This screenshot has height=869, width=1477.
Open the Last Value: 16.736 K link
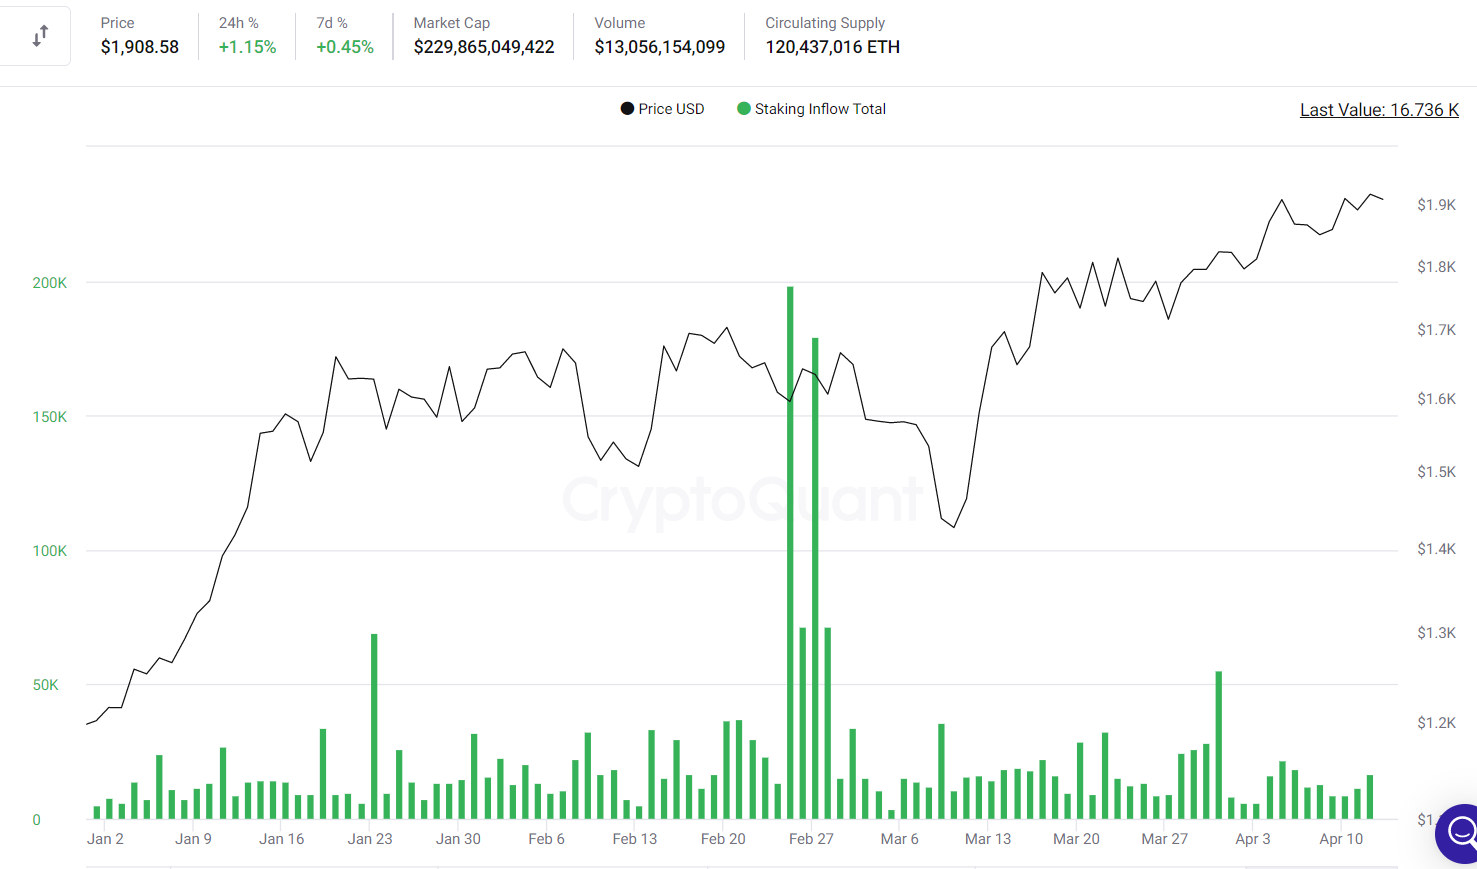coord(1379,110)
